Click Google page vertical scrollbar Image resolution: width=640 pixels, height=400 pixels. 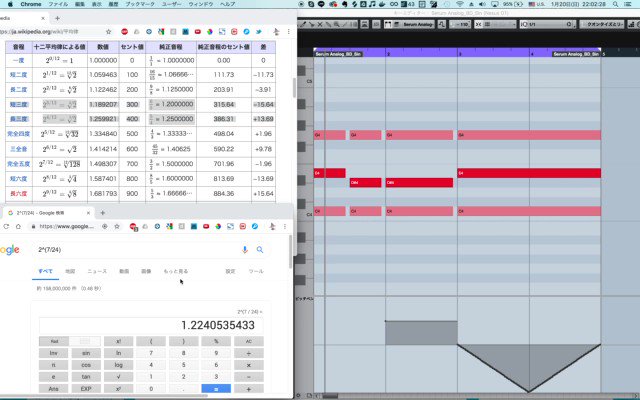click(291, 252)
